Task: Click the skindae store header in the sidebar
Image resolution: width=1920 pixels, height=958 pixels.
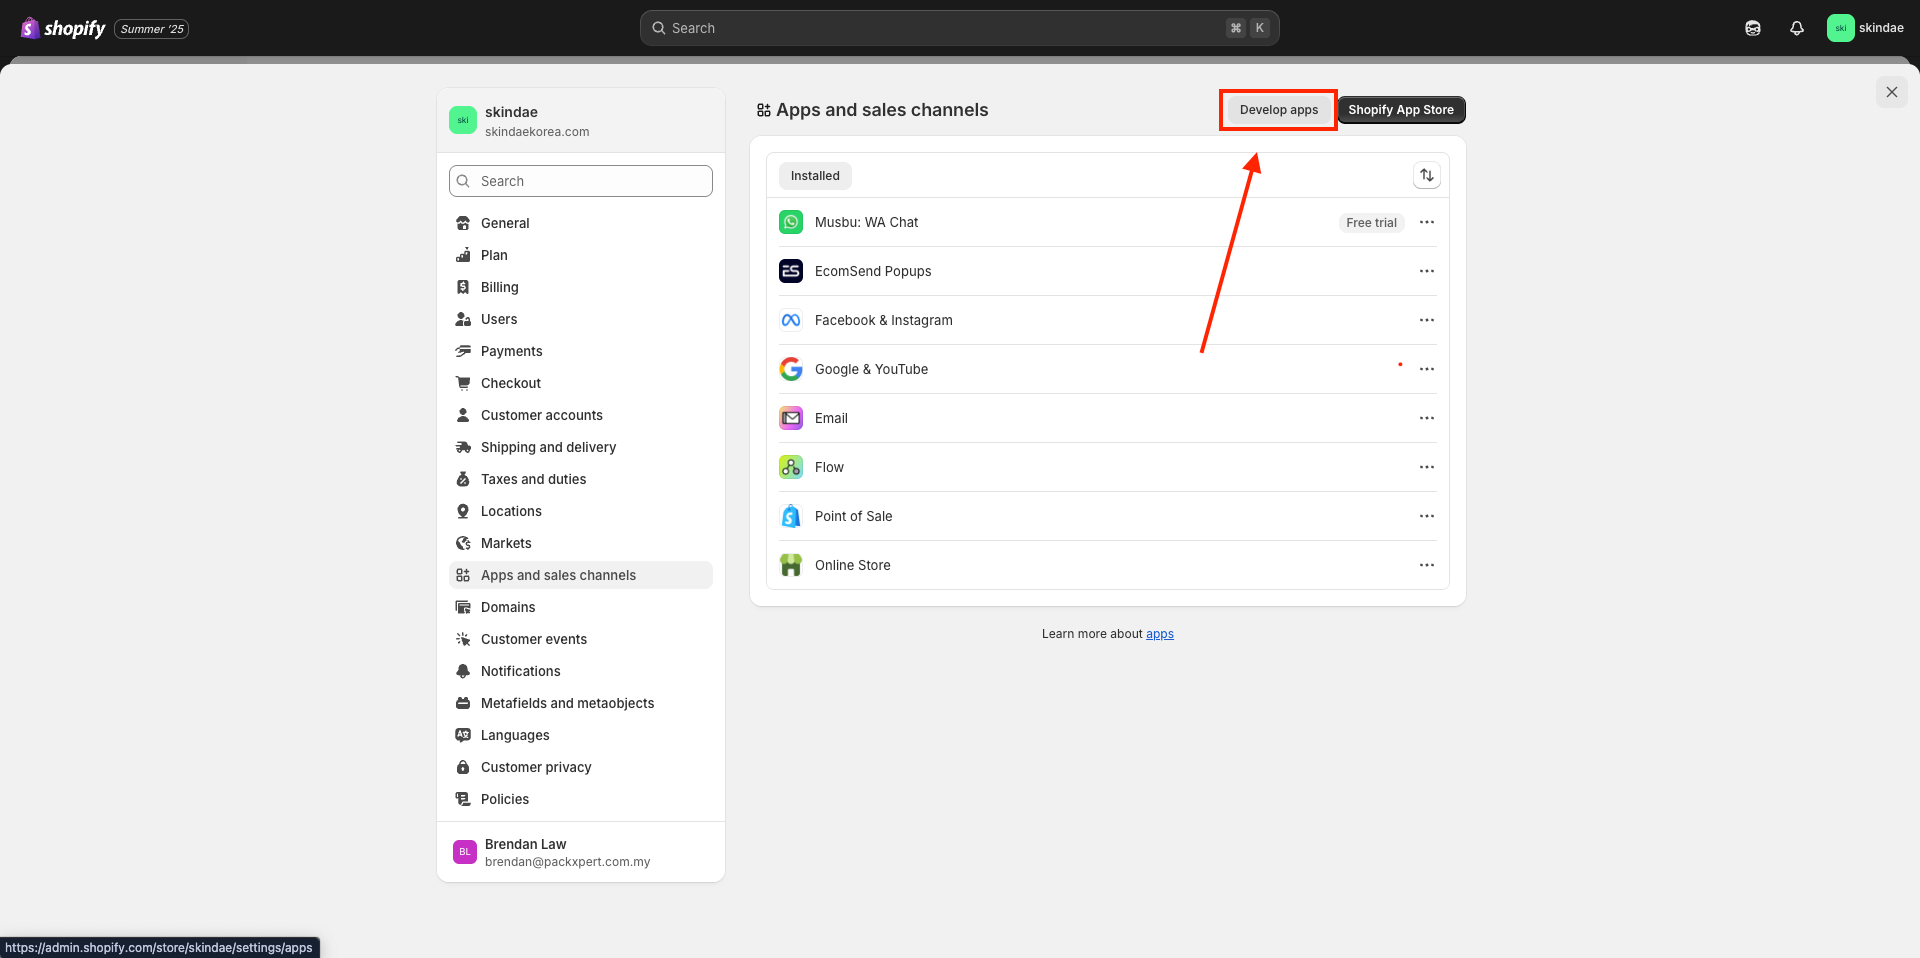Action: pos(581,121)
